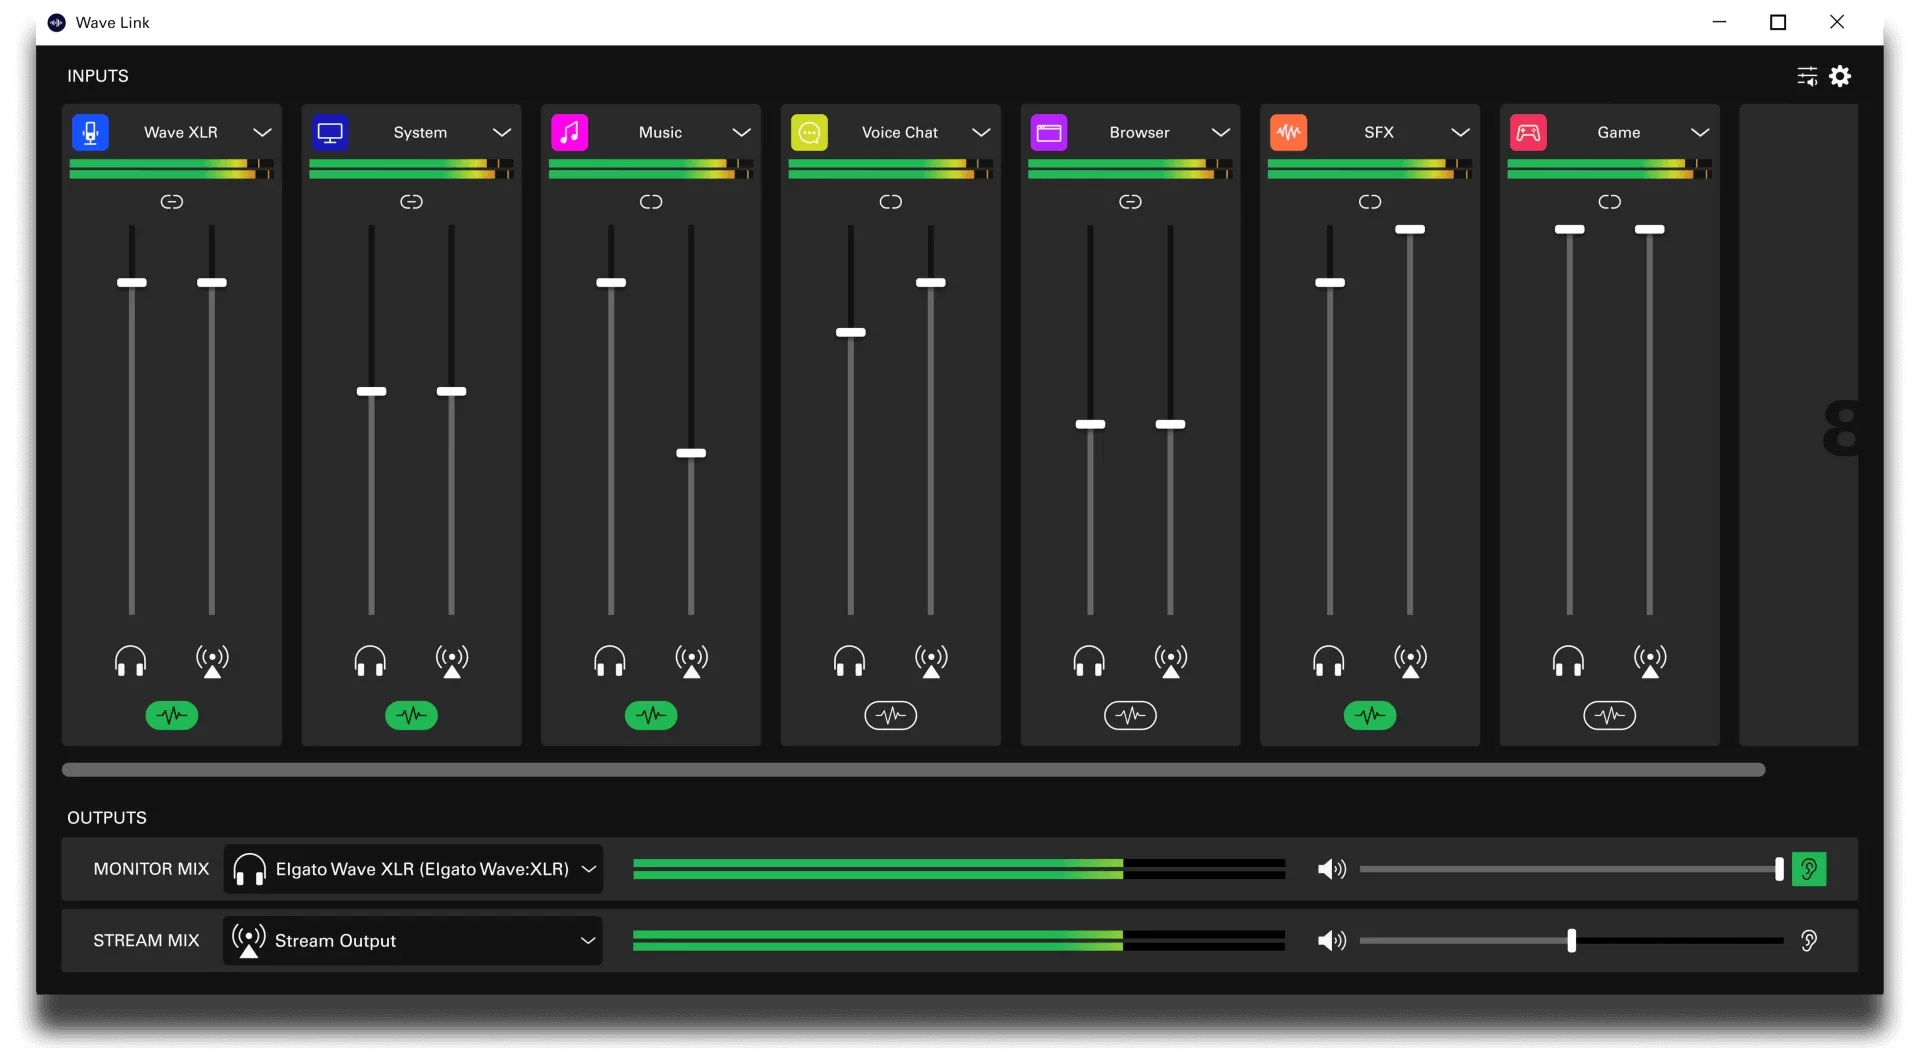
Task: Click the Stream Mix volume slider handle
Action: 1571,940
